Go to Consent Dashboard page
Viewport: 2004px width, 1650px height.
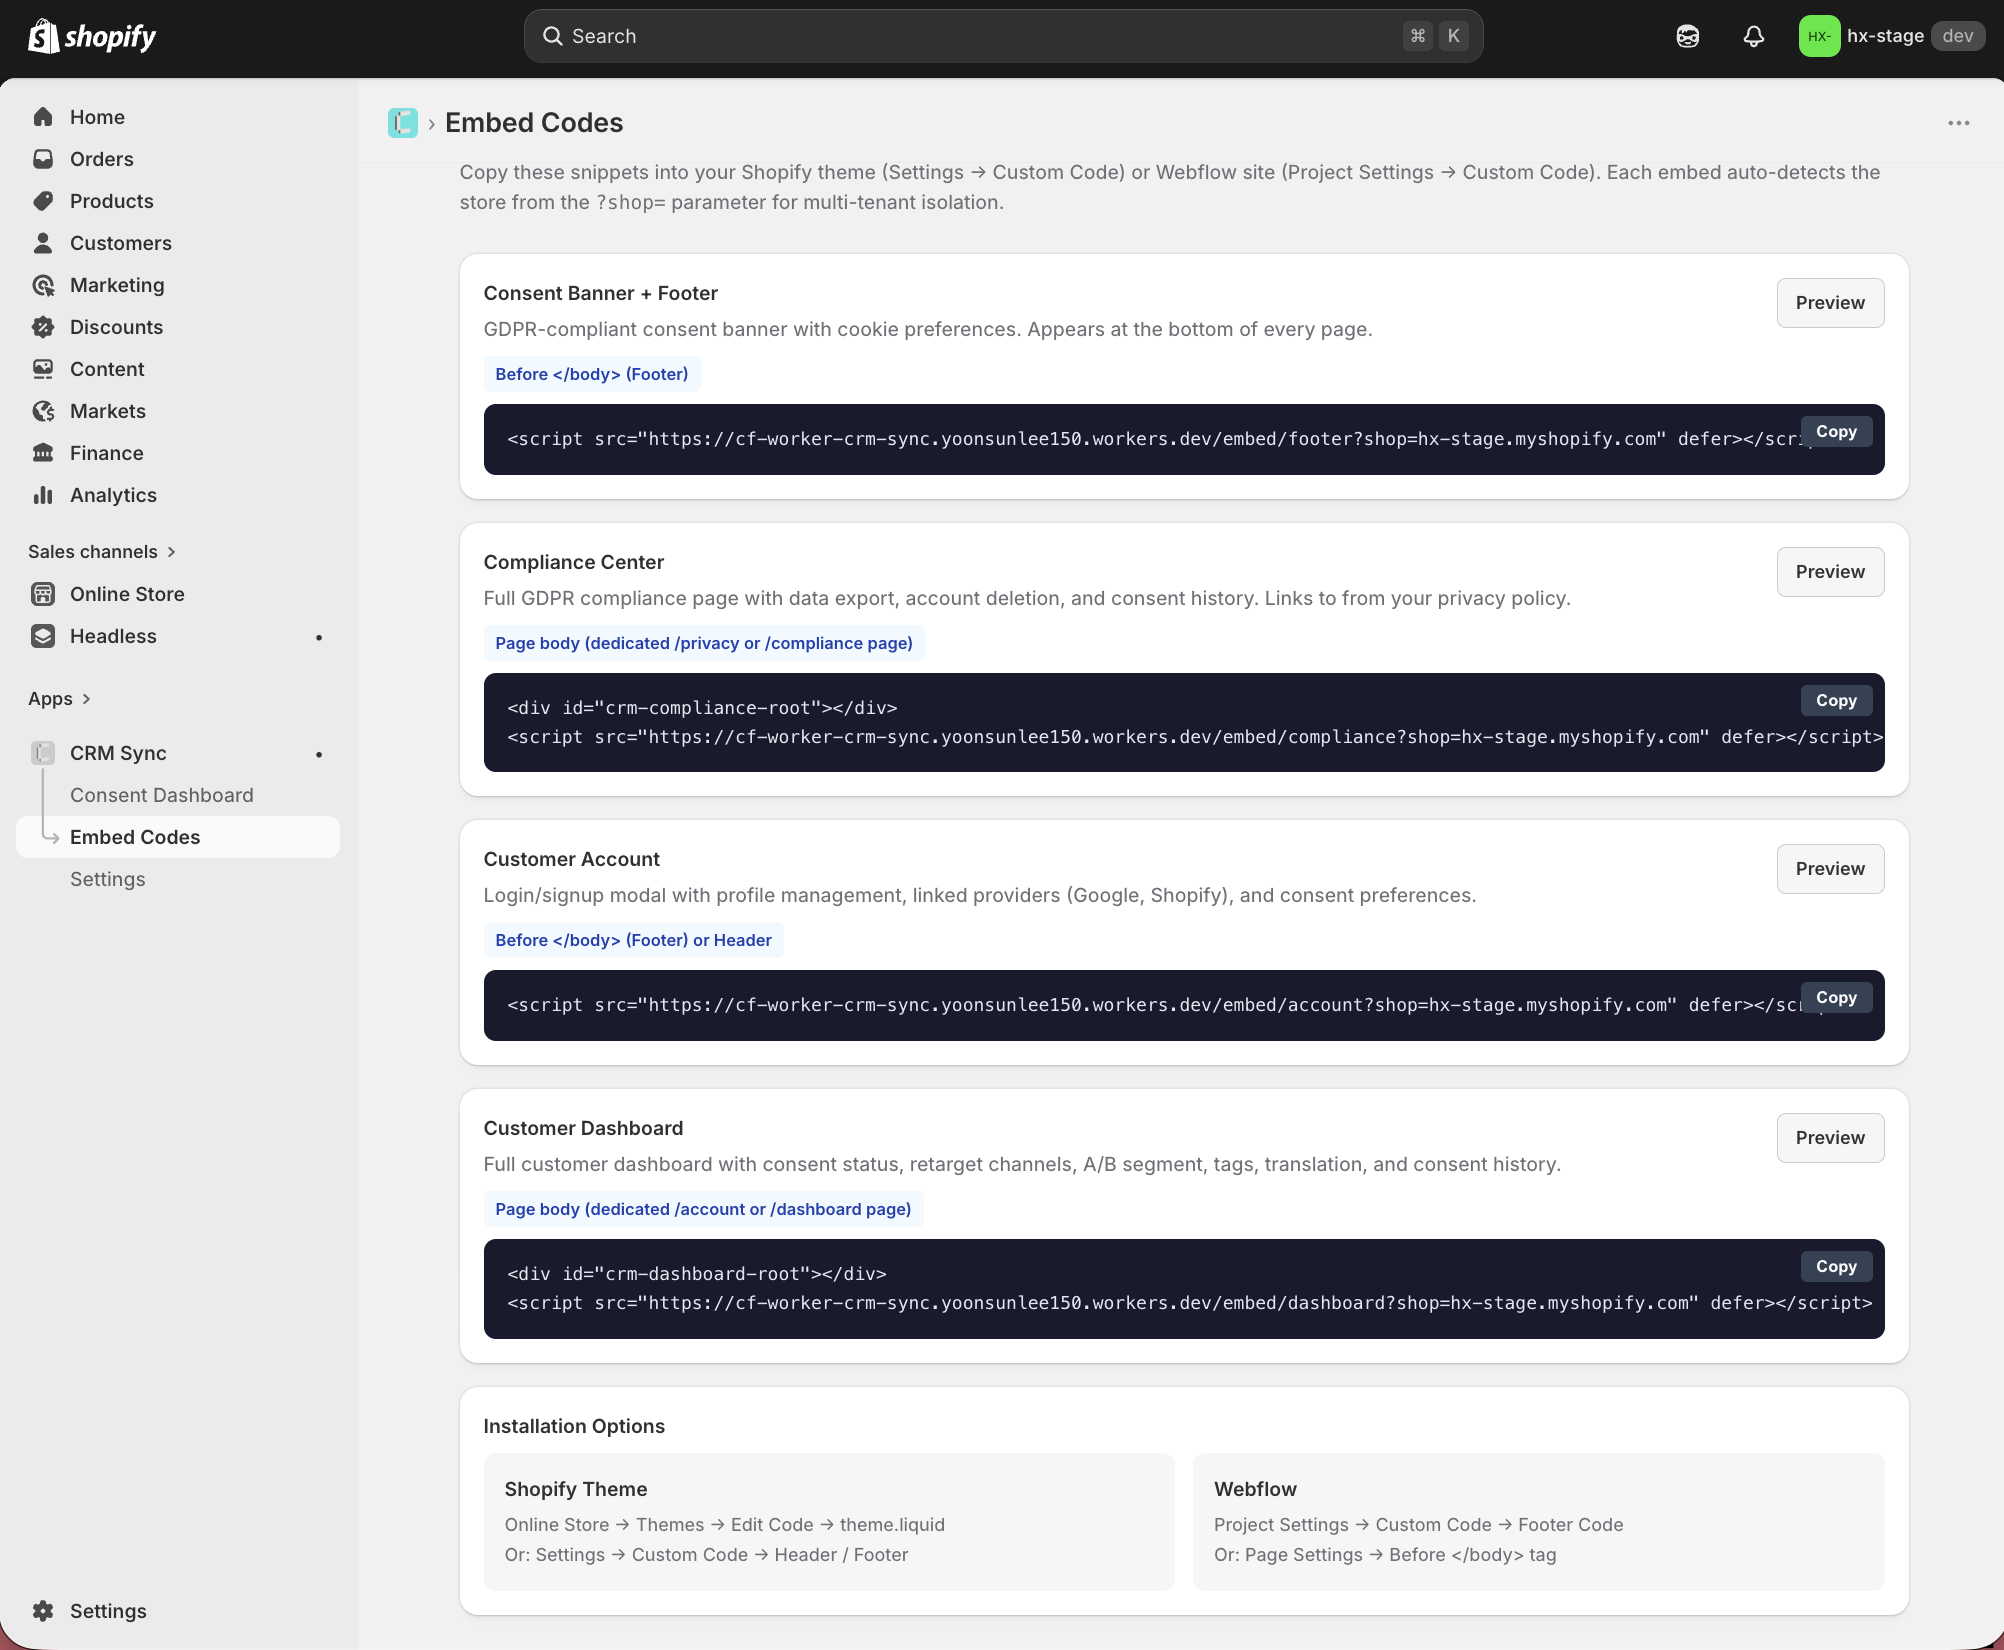tap(162, 795)
